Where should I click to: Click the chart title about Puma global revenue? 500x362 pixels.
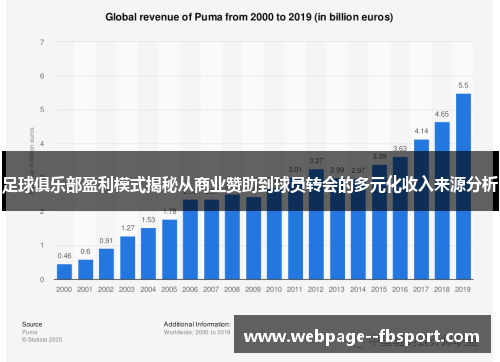coord(249,17)
